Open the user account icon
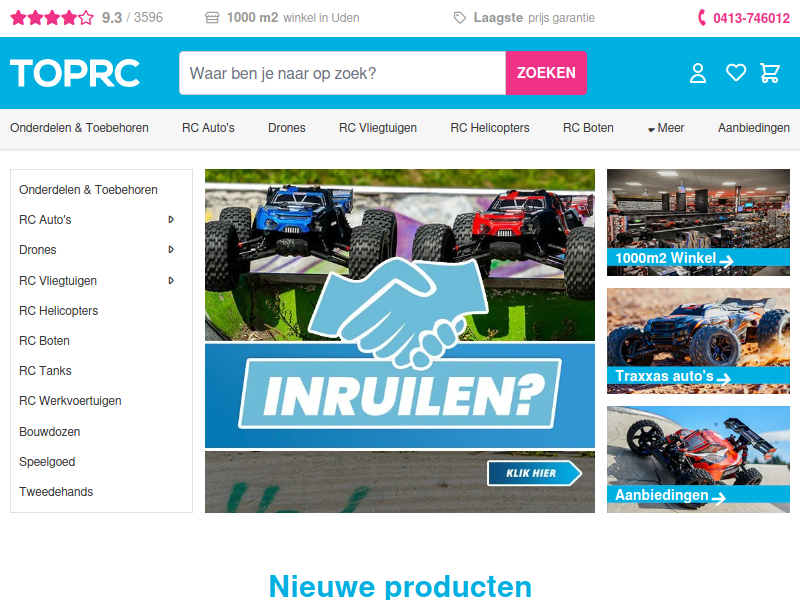The image size is (800, 600). pos(697,73)
